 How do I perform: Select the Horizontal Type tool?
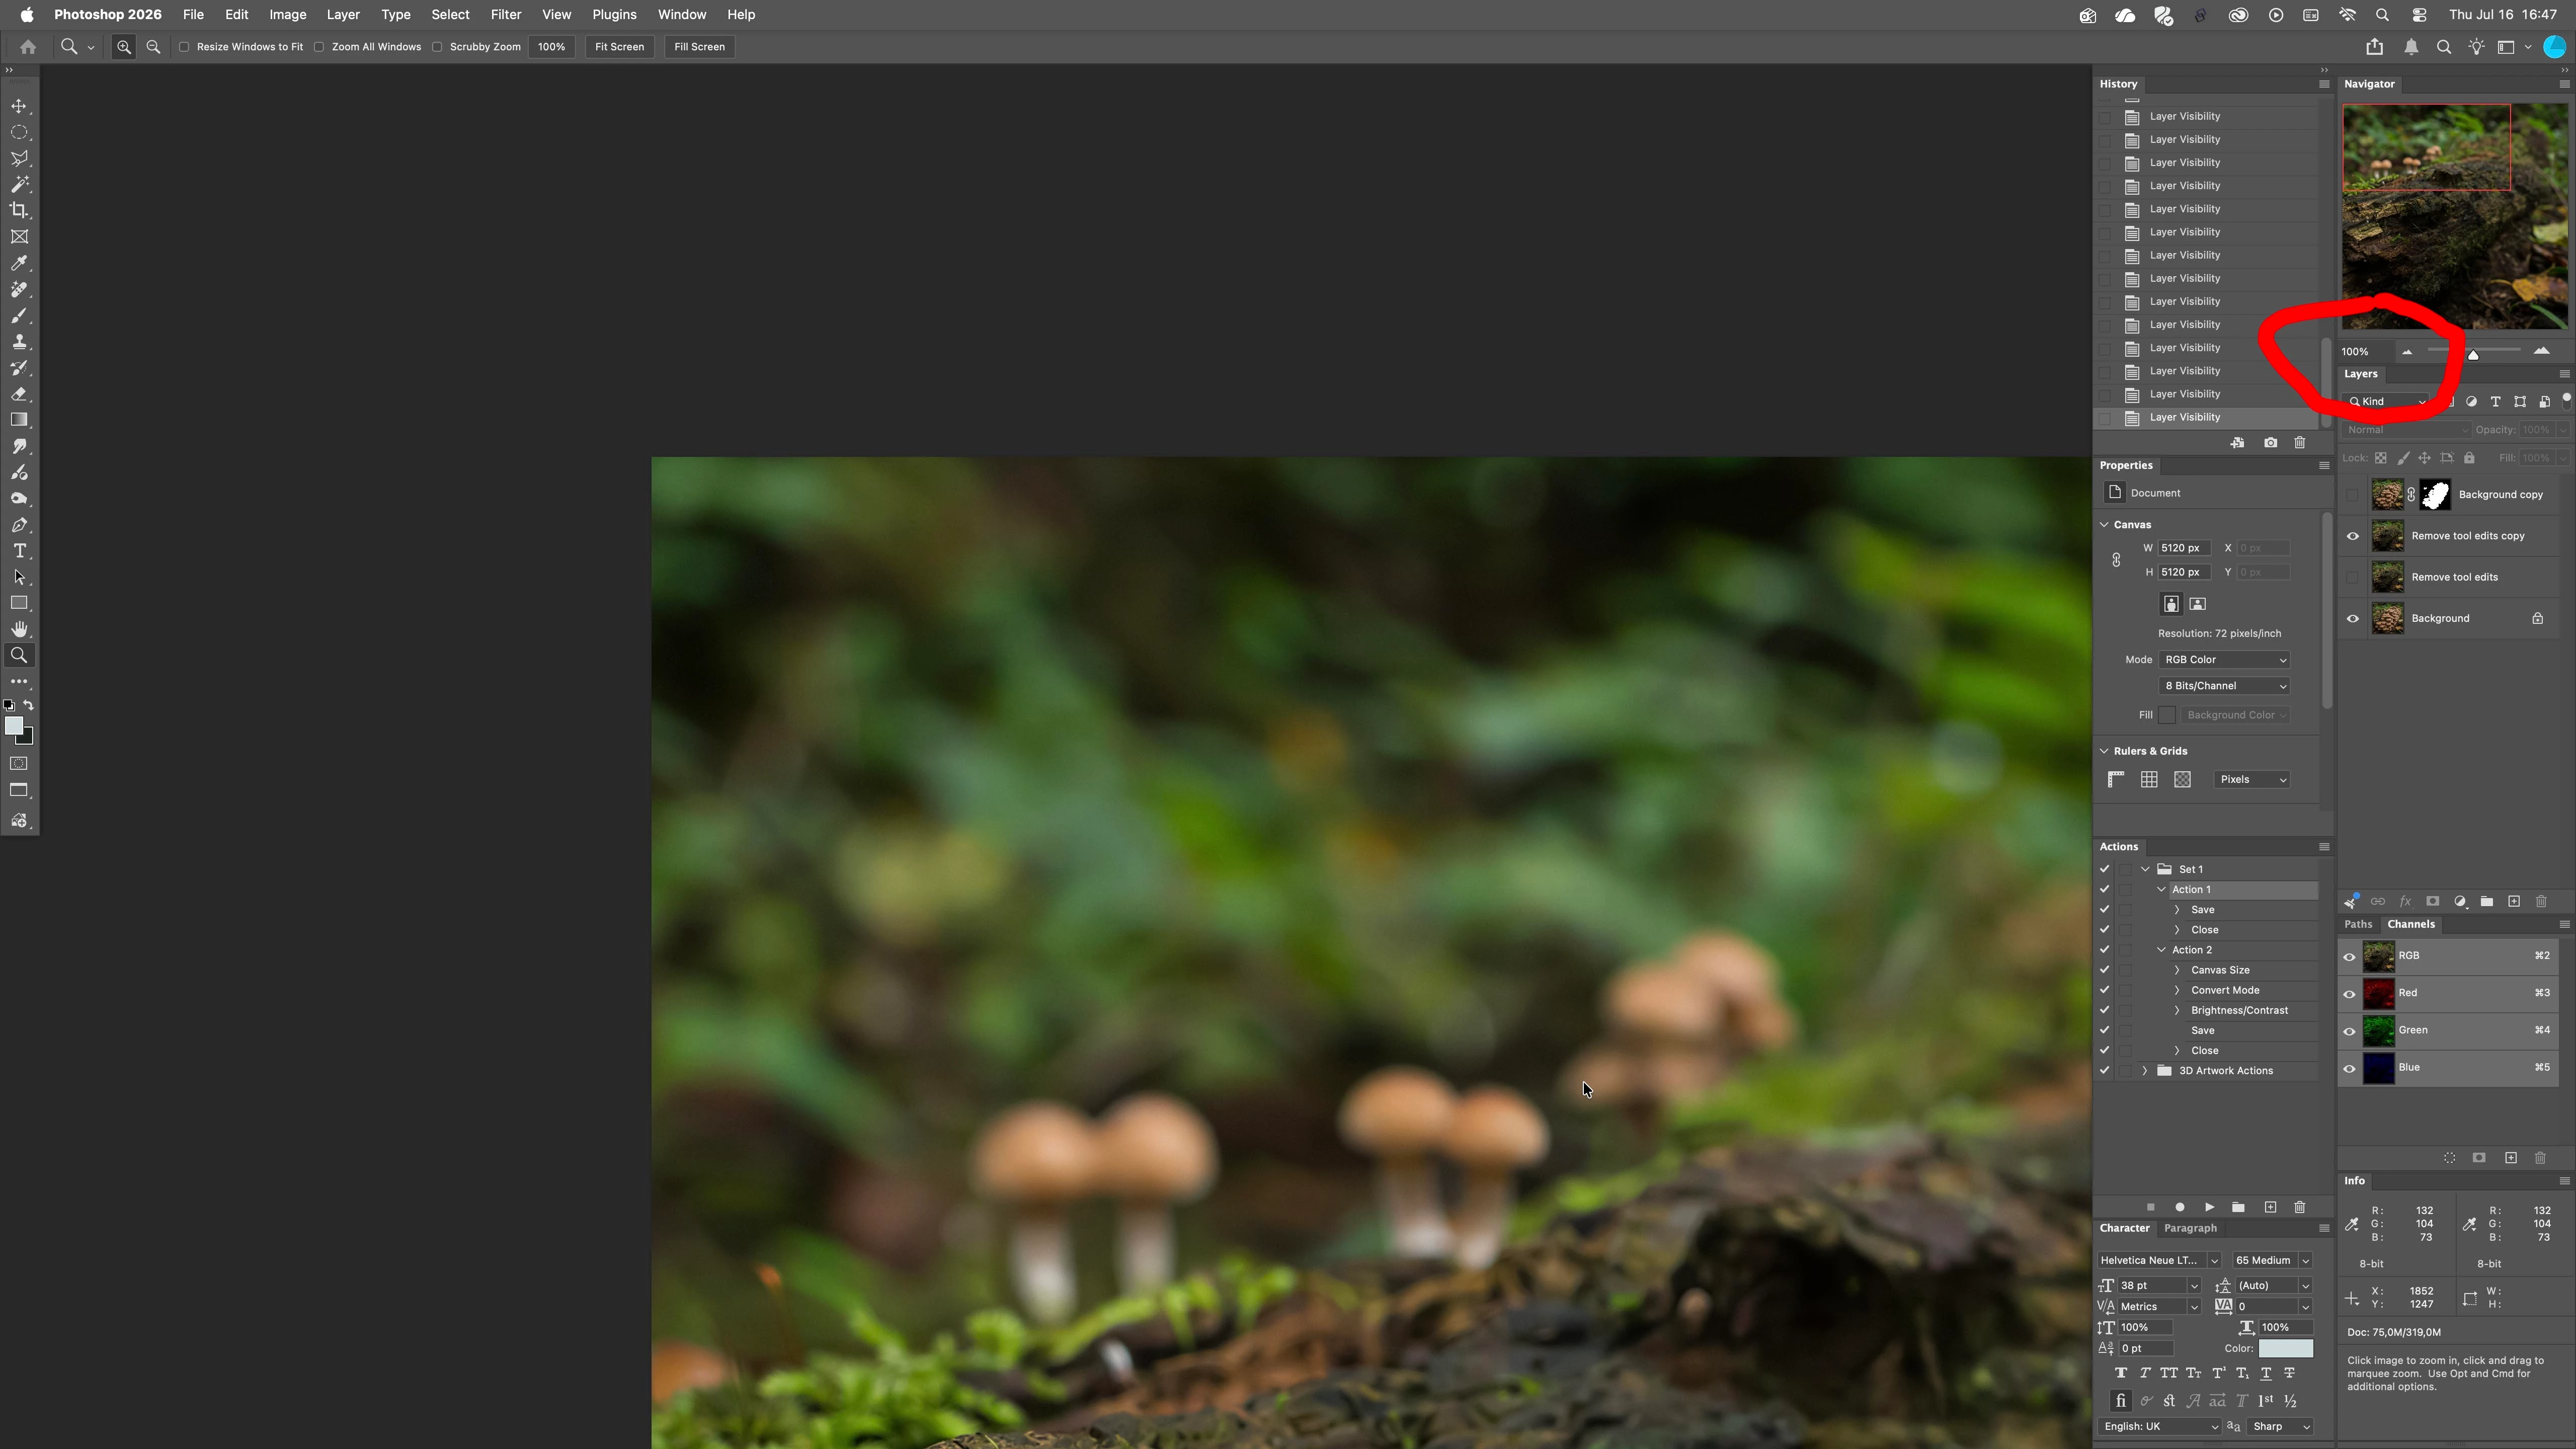(x=19, y=551)
